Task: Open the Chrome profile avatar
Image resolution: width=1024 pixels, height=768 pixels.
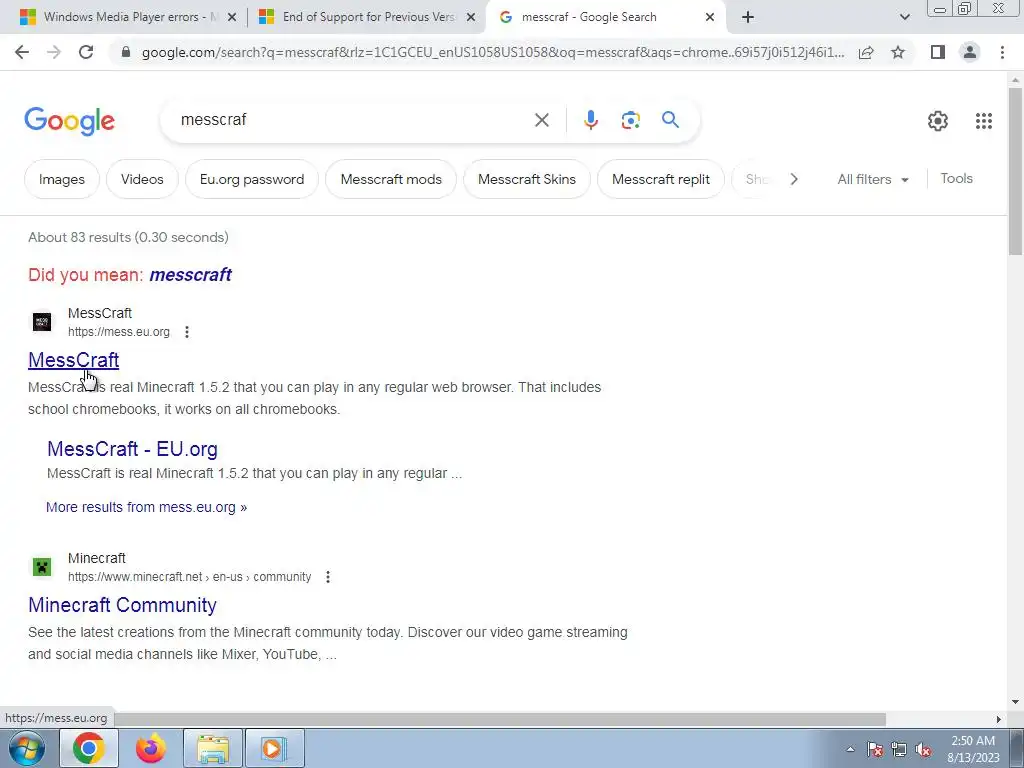Action: (x=970, y=52)
